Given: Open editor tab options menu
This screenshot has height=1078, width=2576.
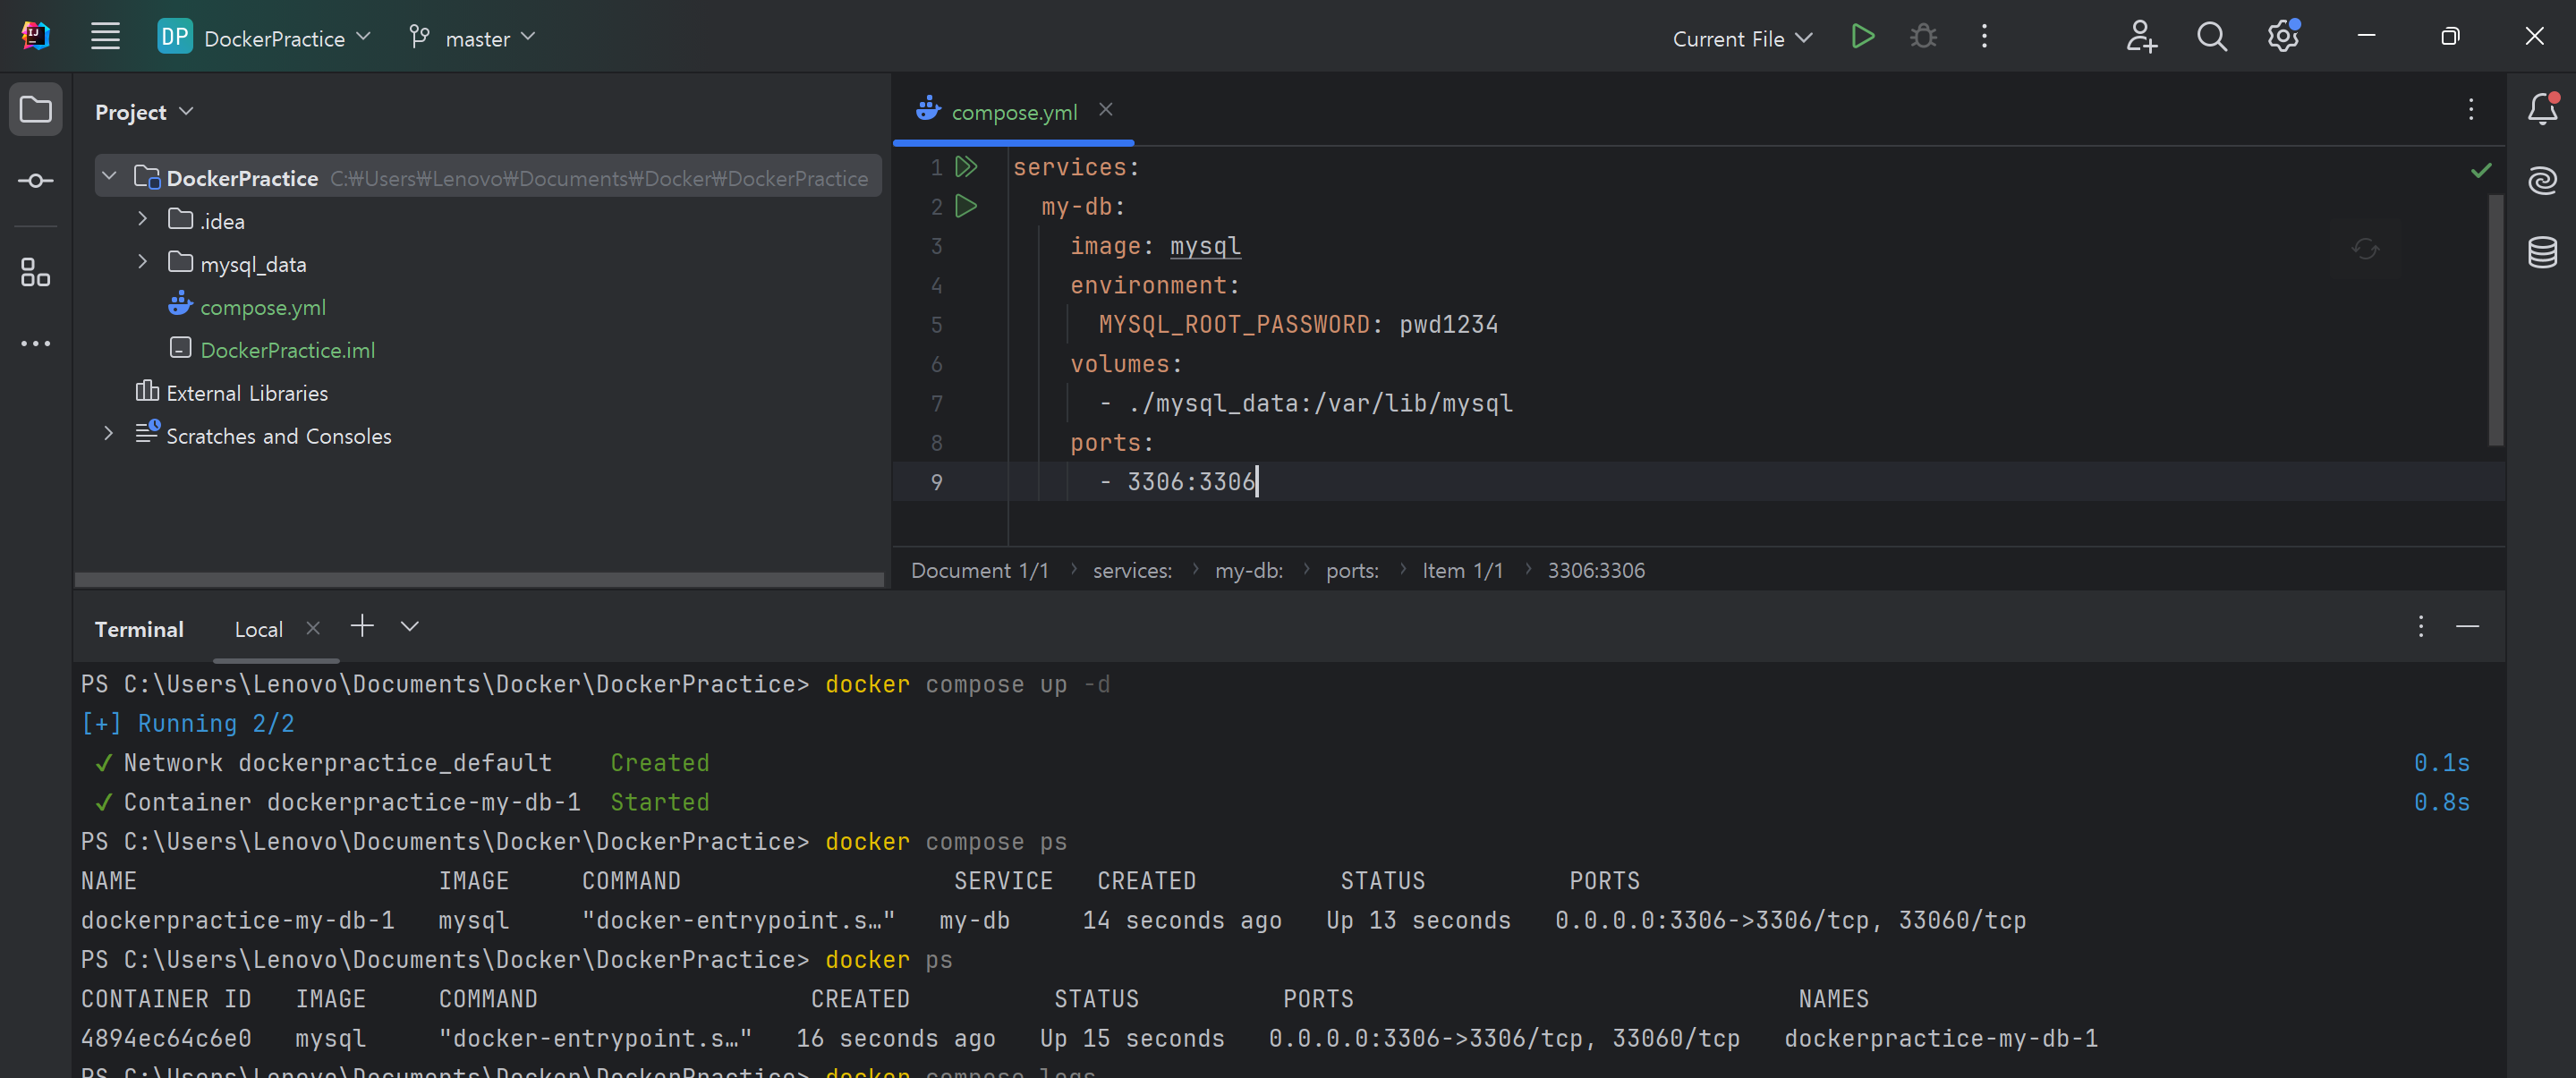Looking at the screenshot, I should click(x=2471, y=109).
